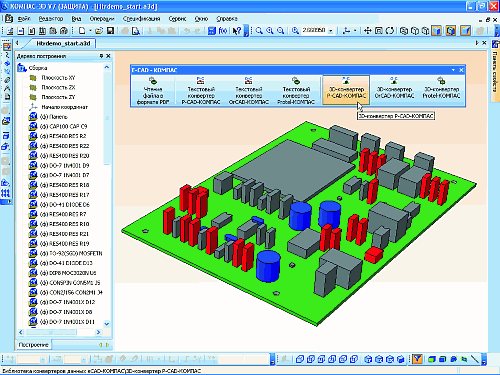Switch to hidden-lines-removed display mode

415,31
